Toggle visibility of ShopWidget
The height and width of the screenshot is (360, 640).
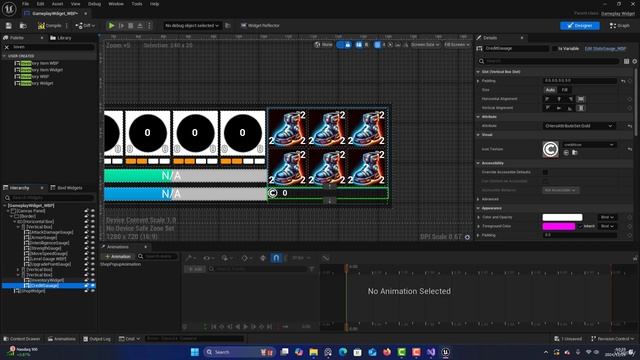93,291
